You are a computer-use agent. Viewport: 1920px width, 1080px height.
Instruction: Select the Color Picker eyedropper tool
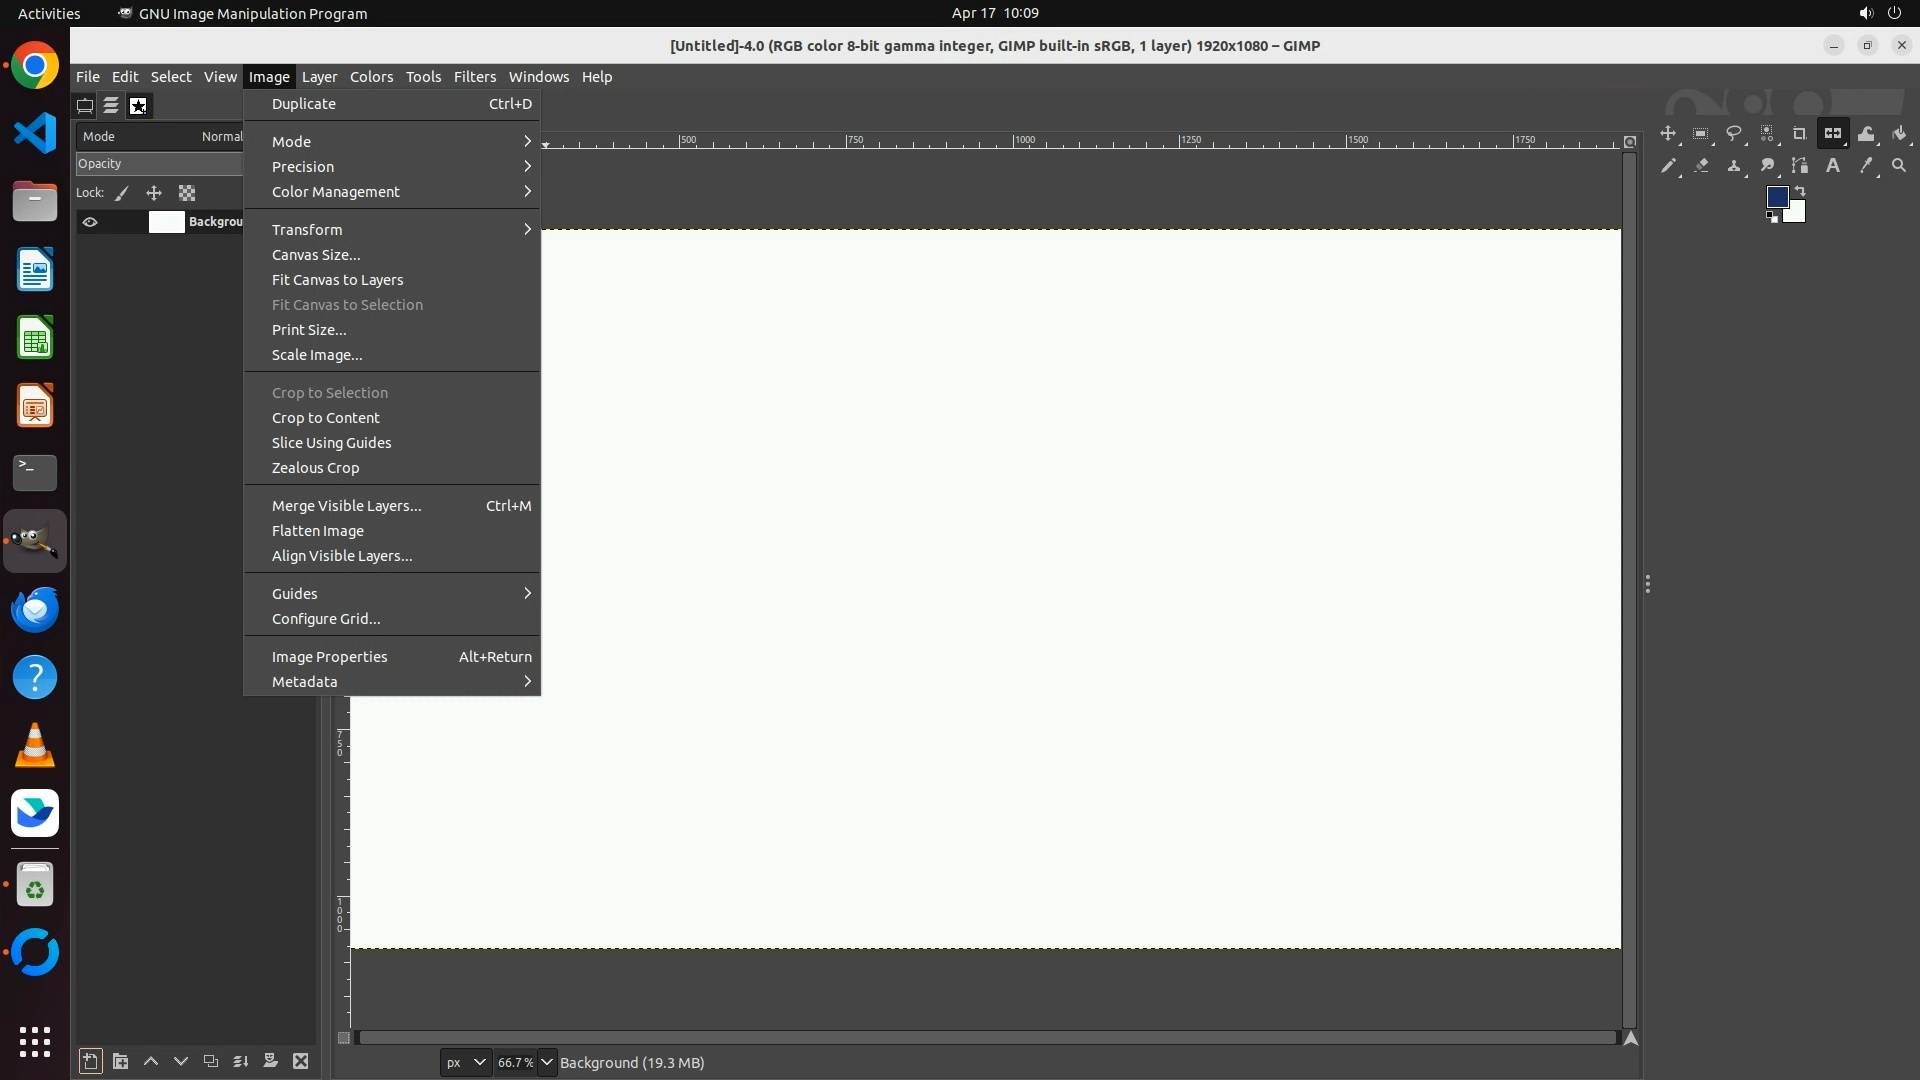point(1866,166)
